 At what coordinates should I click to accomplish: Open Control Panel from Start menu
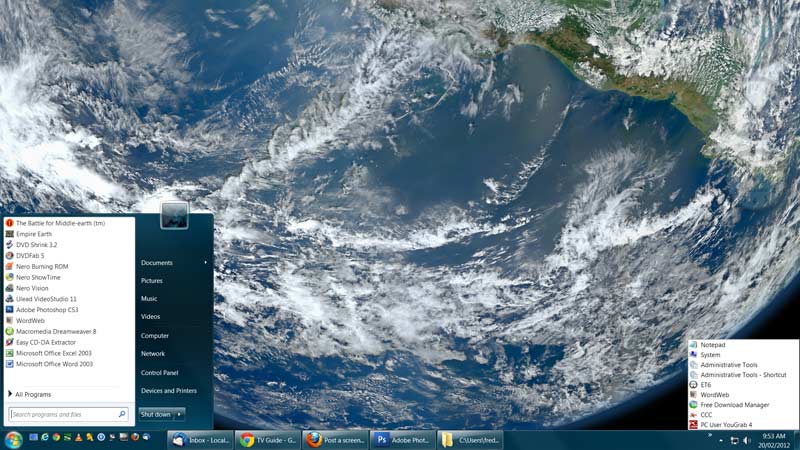(159, 372)
